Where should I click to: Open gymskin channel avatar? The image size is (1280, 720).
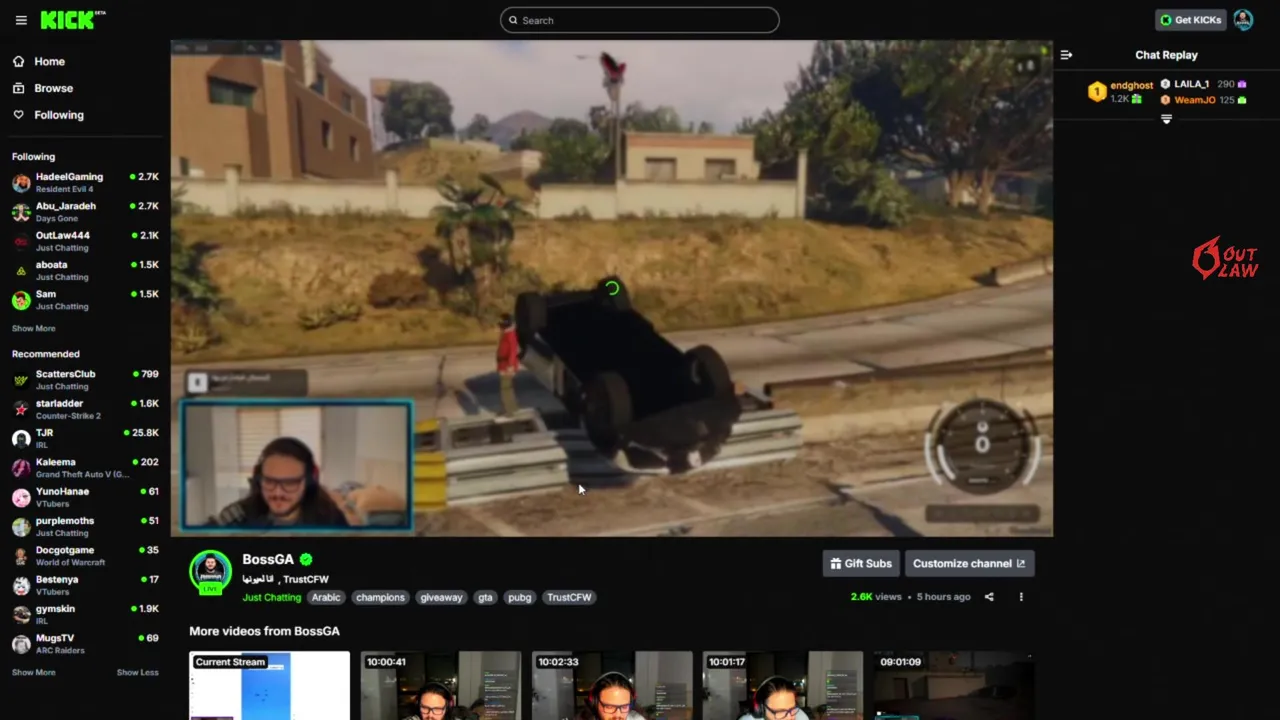[x=21, y=614]
